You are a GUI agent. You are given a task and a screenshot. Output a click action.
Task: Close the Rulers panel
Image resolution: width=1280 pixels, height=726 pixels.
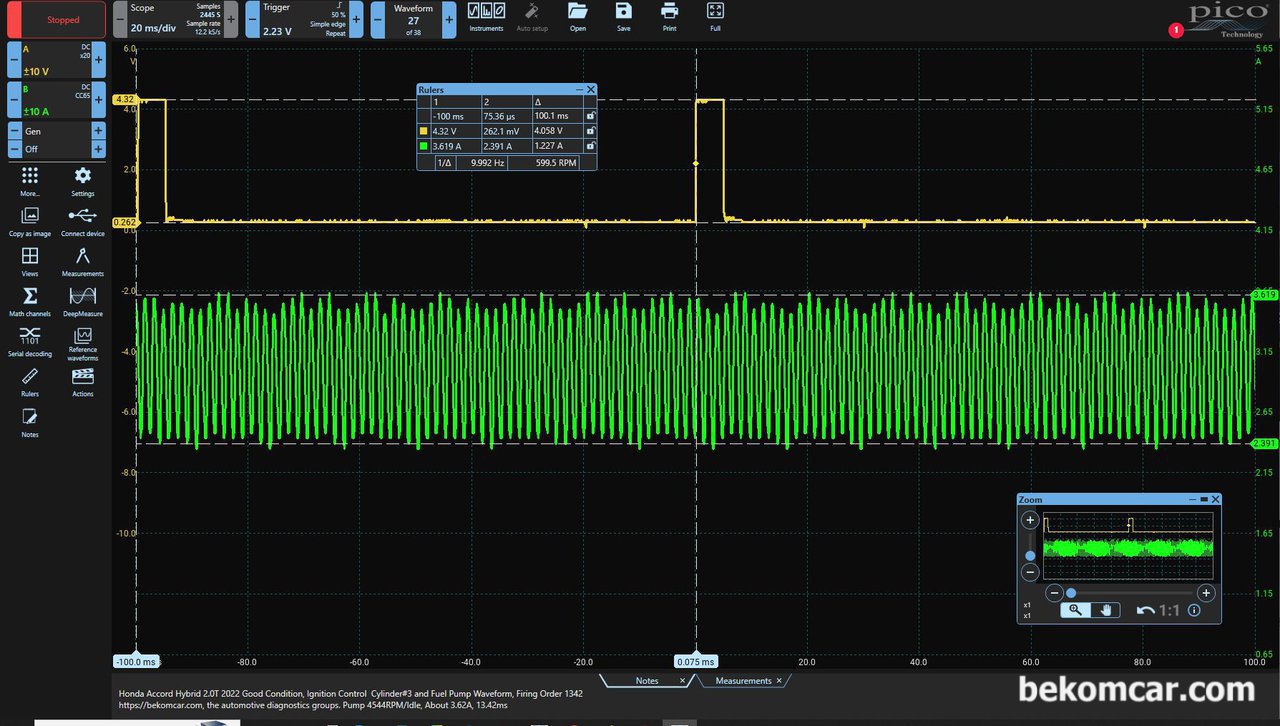click(591, 90)
